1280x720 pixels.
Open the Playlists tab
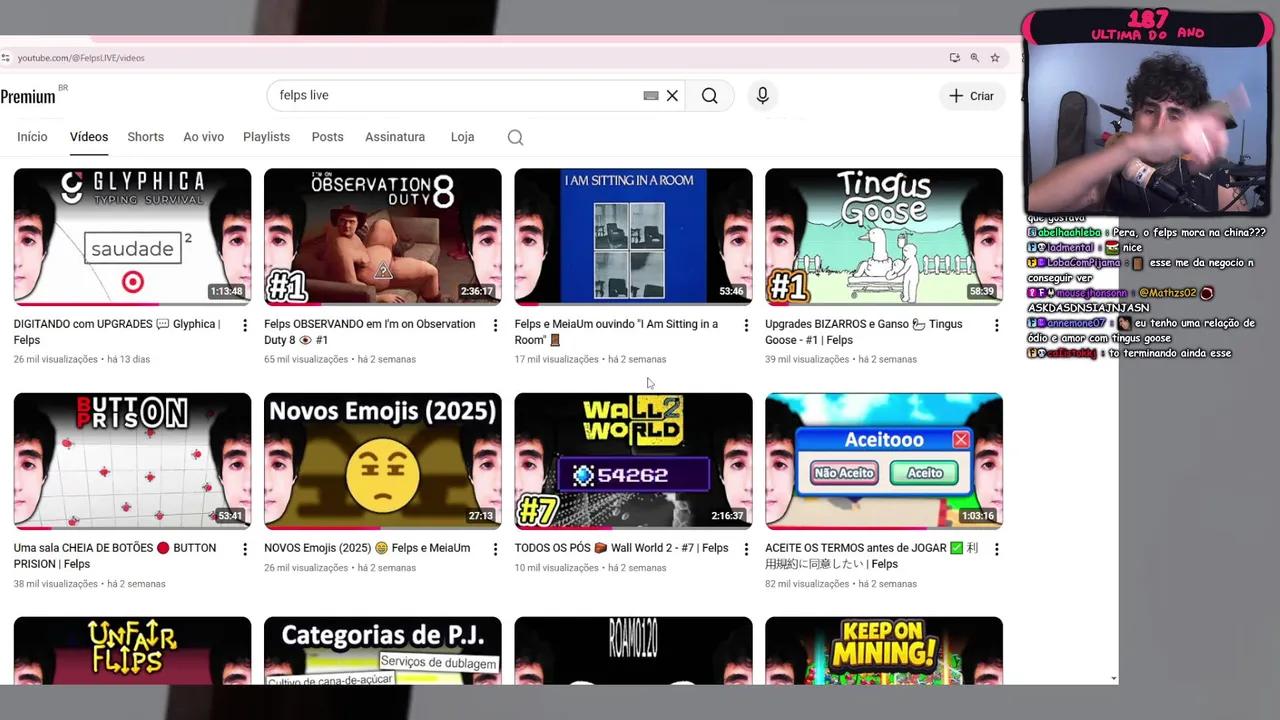pos(266,137)
